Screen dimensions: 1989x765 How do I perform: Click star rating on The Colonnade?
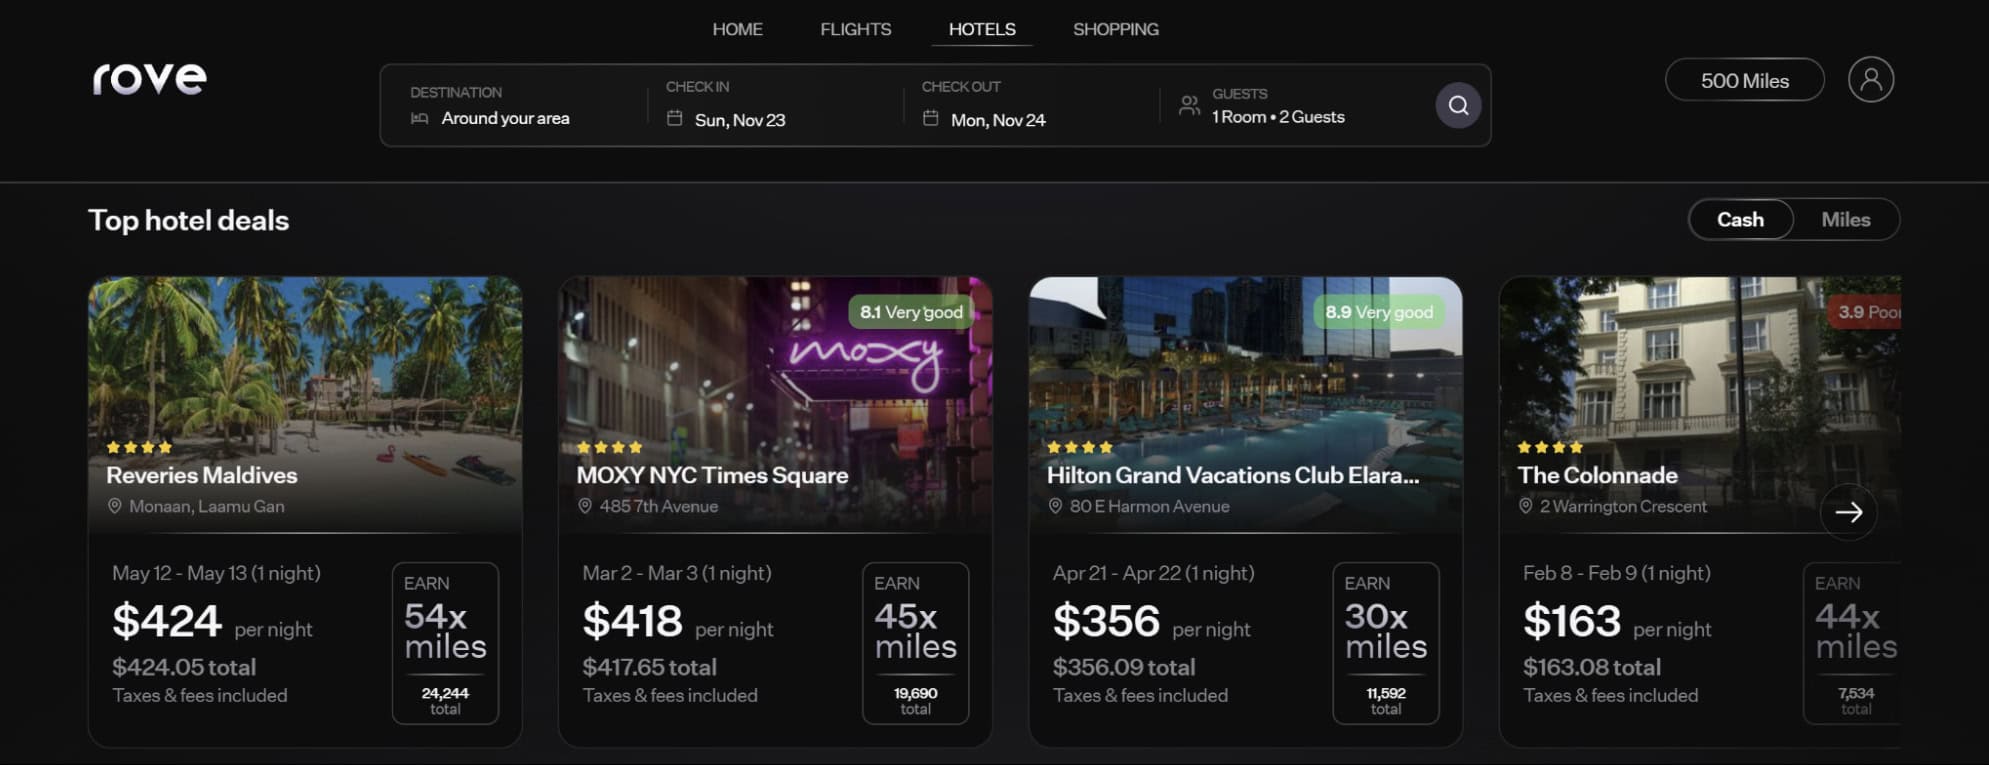coord(1550,447)
